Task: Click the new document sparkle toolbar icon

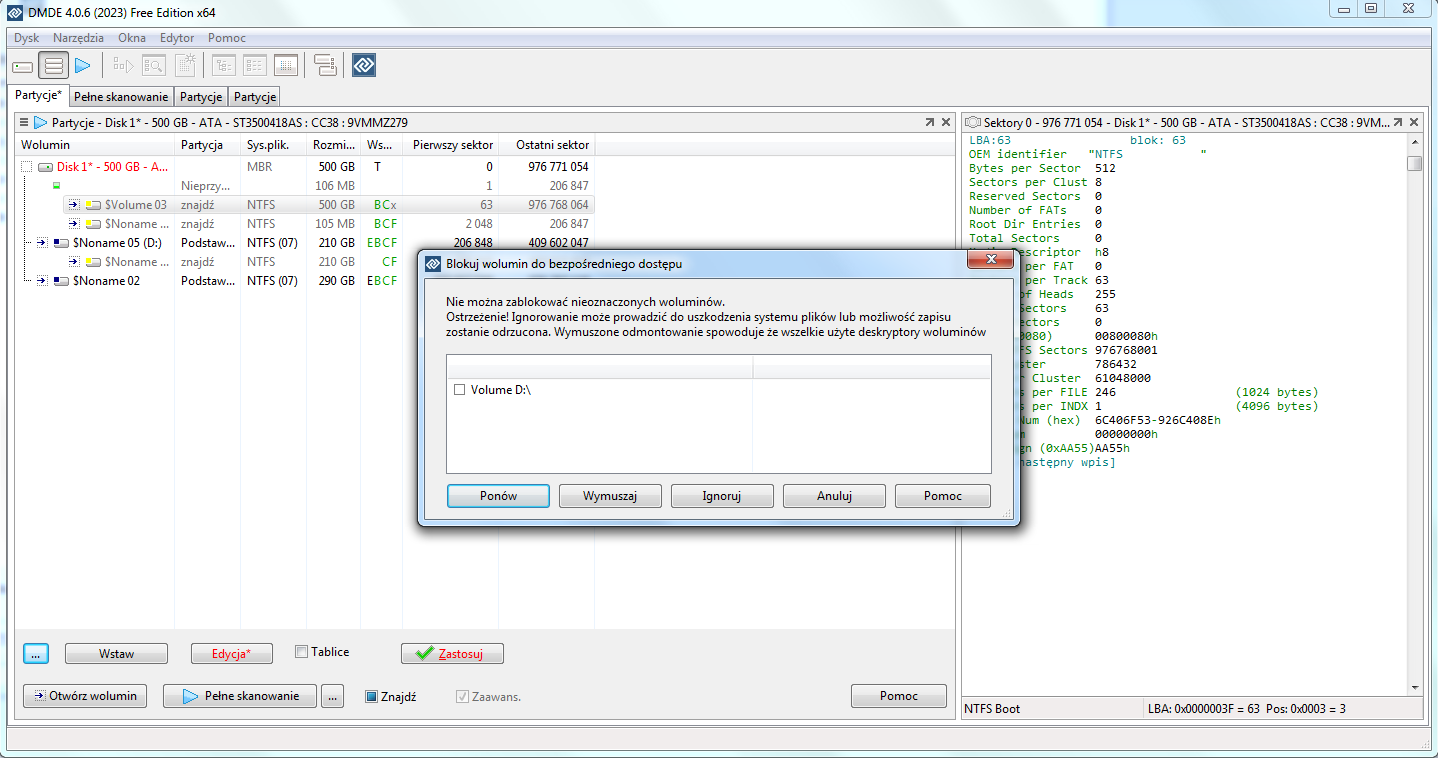Action: (185, 66)
